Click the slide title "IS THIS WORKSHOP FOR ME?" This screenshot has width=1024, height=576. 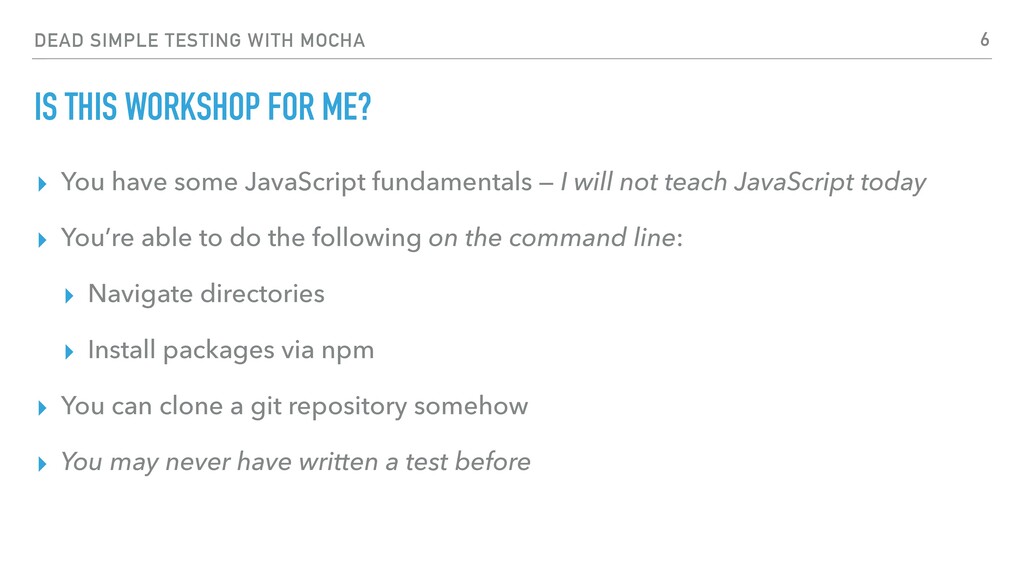pos(202,107)
